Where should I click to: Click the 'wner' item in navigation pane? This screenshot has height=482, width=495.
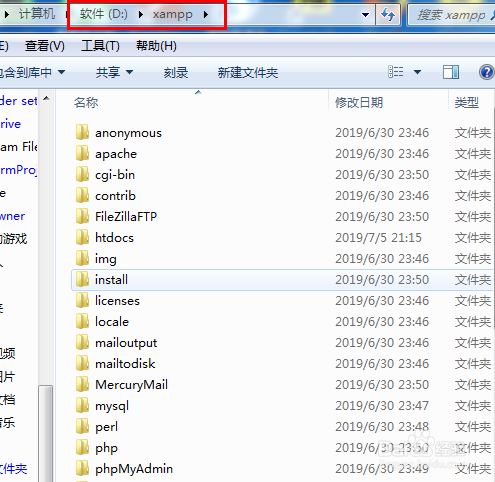coord(12,216)
